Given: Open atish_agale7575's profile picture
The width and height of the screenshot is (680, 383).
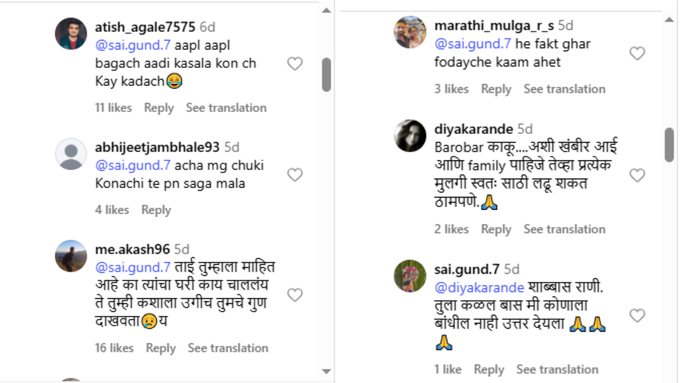Looking at the screenshot, I should tap(71, 34).
